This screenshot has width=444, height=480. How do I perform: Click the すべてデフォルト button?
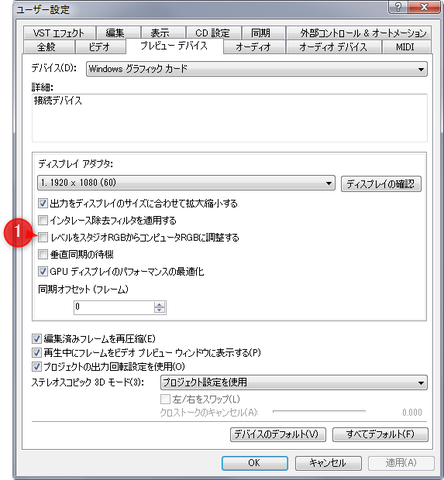380,435
